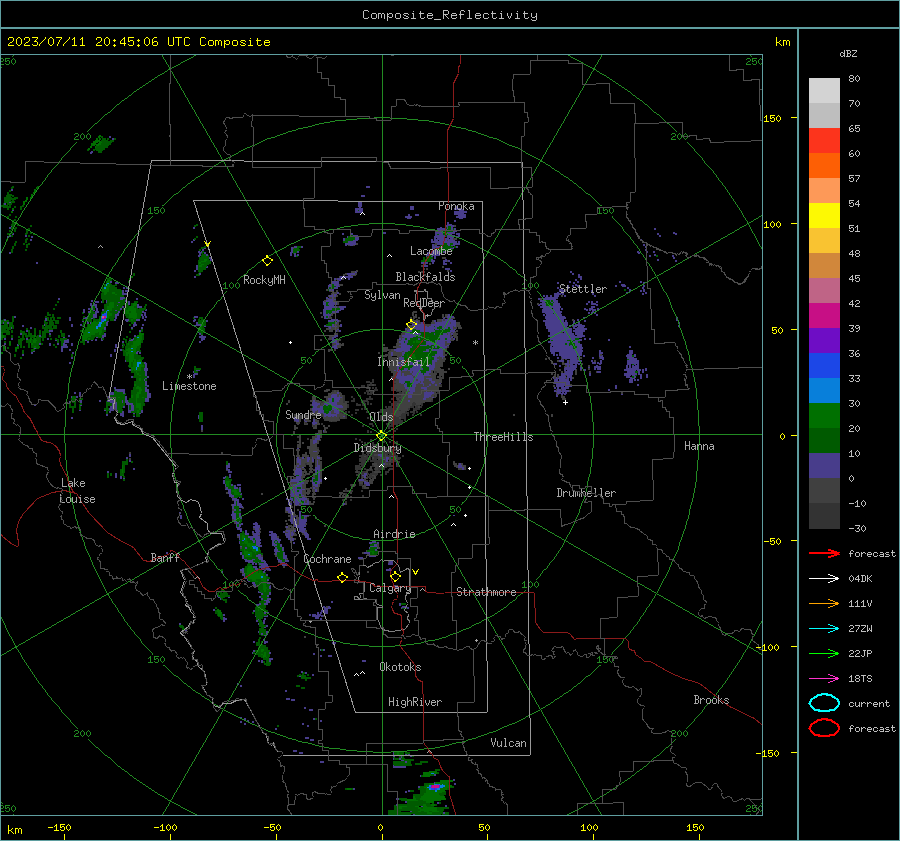The width and height of the screenshot is (900, 841).
Task: Select the magenta 42–39 dBZ swatch
Action: [x=824, y=316]
